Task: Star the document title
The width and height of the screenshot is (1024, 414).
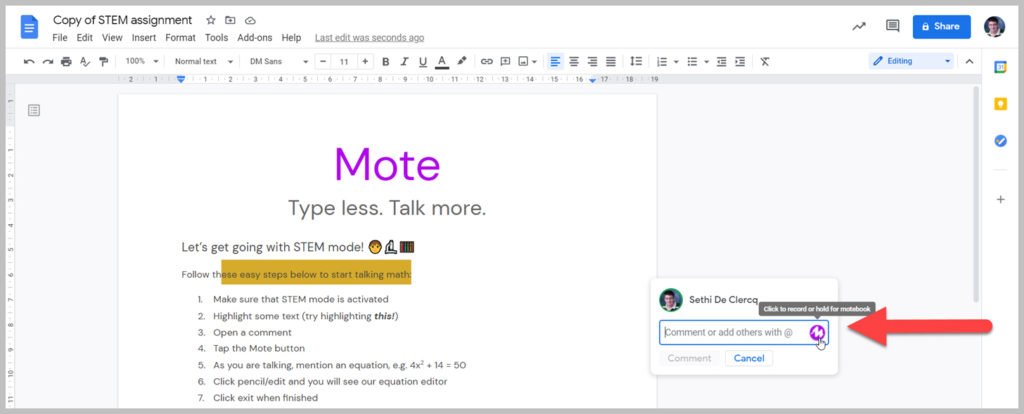Action: tap(210, 20)
